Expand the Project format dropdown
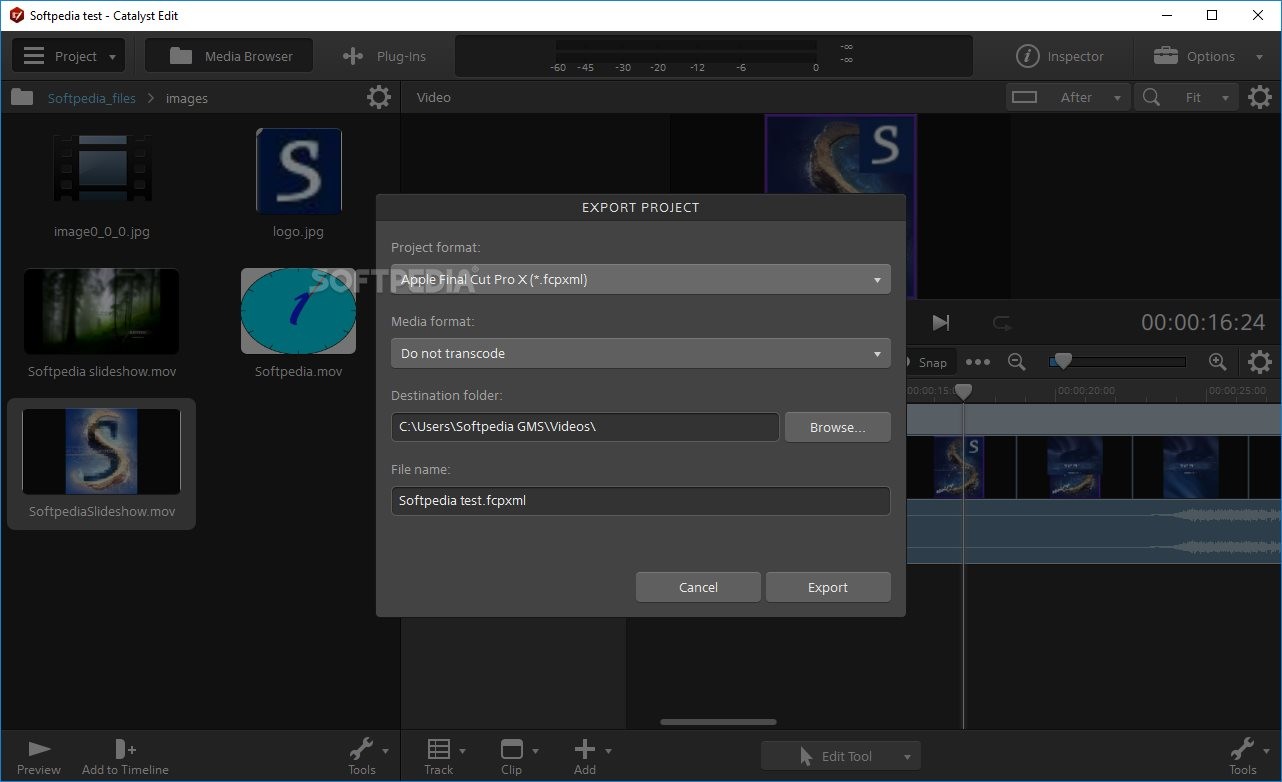 click(x=640, y=279)
